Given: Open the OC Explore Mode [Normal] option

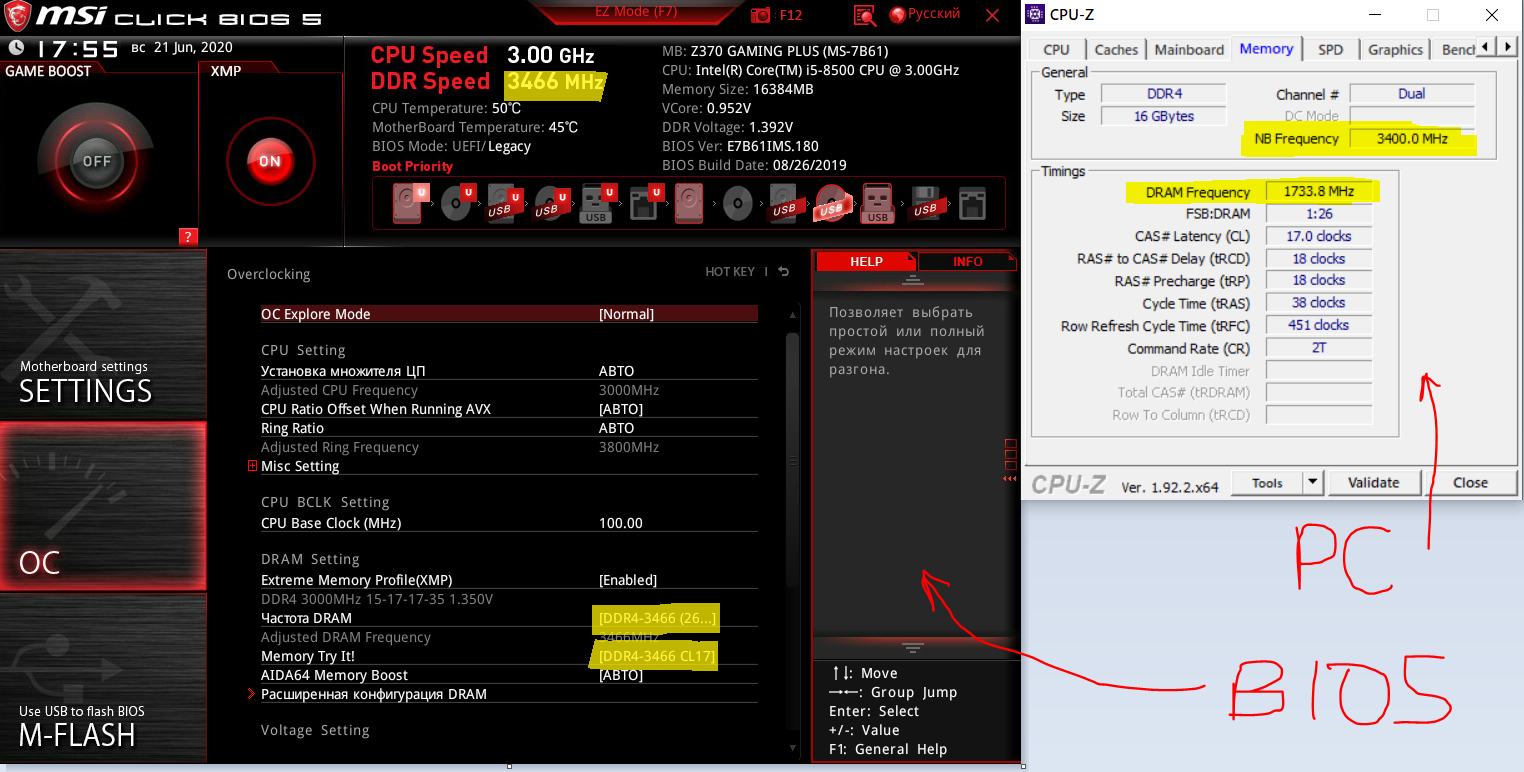Looking at the screenshot, I should pyautogui.click(x=508, y=314).
